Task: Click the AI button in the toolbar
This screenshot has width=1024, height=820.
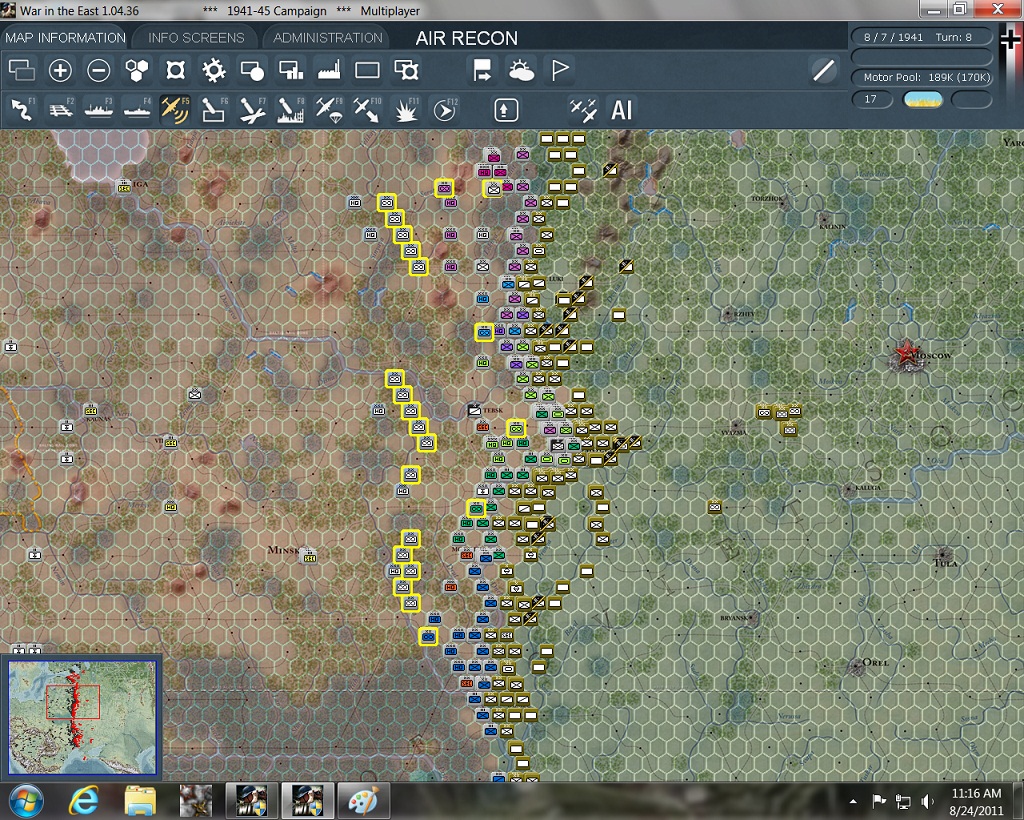Action: coord(621,110)
